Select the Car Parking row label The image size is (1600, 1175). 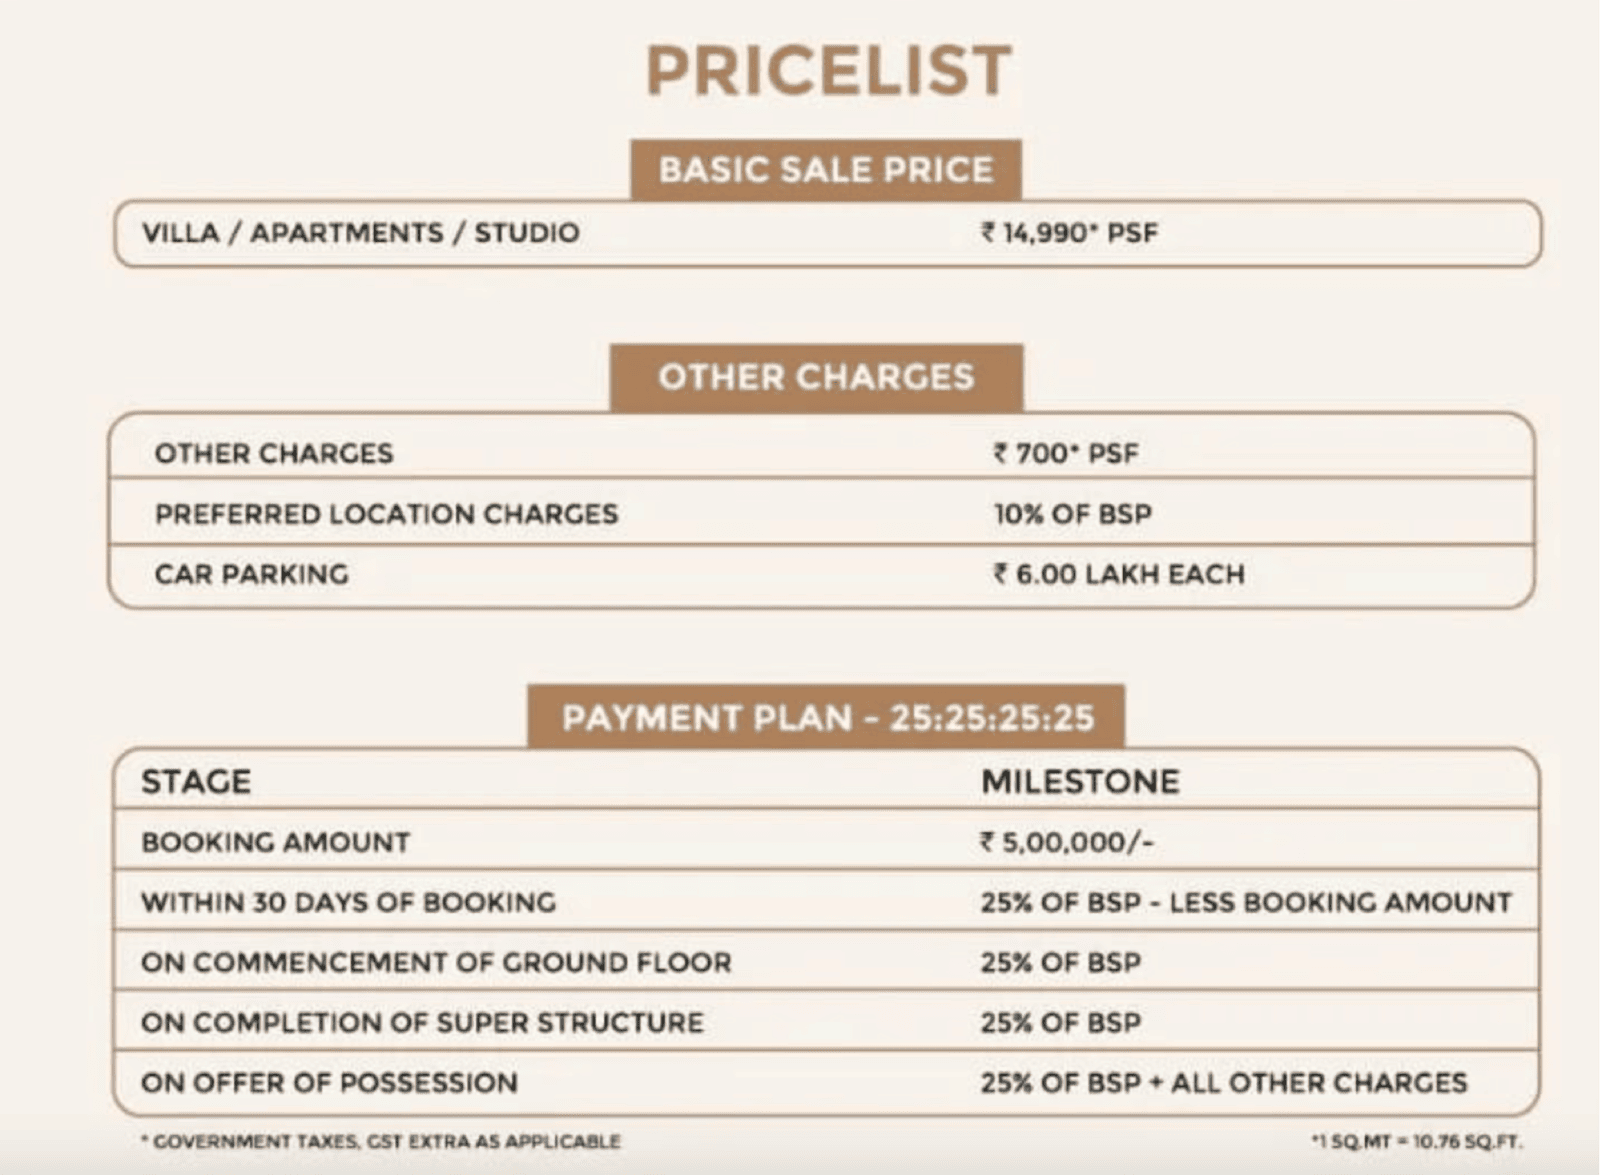point(252,574)
